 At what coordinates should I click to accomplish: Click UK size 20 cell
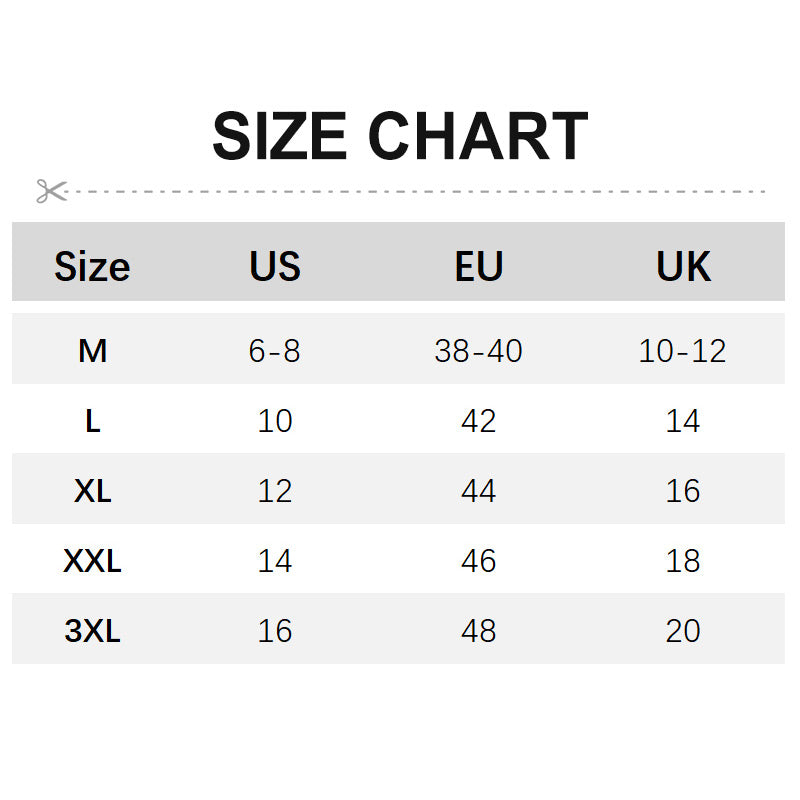(x=683, y=631)
